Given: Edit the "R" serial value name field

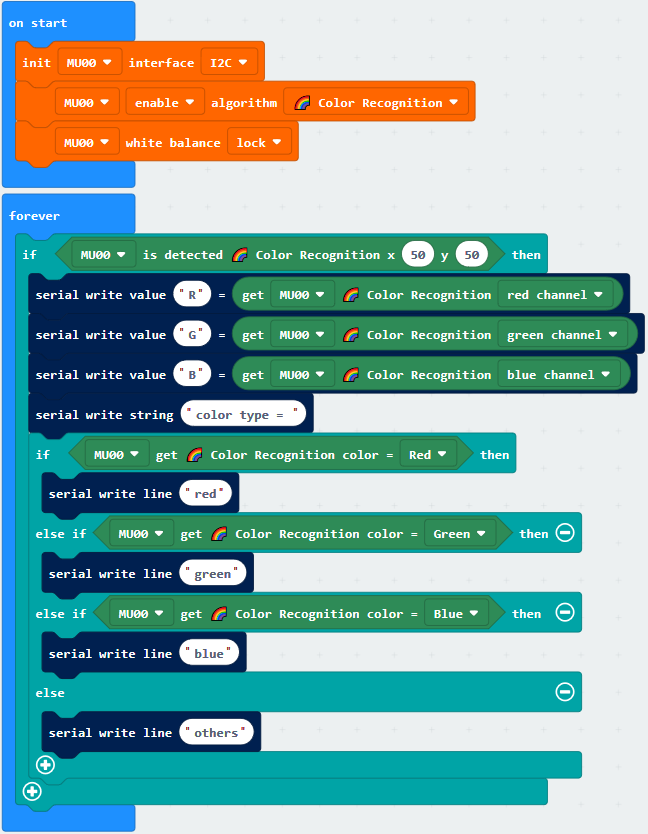Looking at the screenshot, I should 192,295.
